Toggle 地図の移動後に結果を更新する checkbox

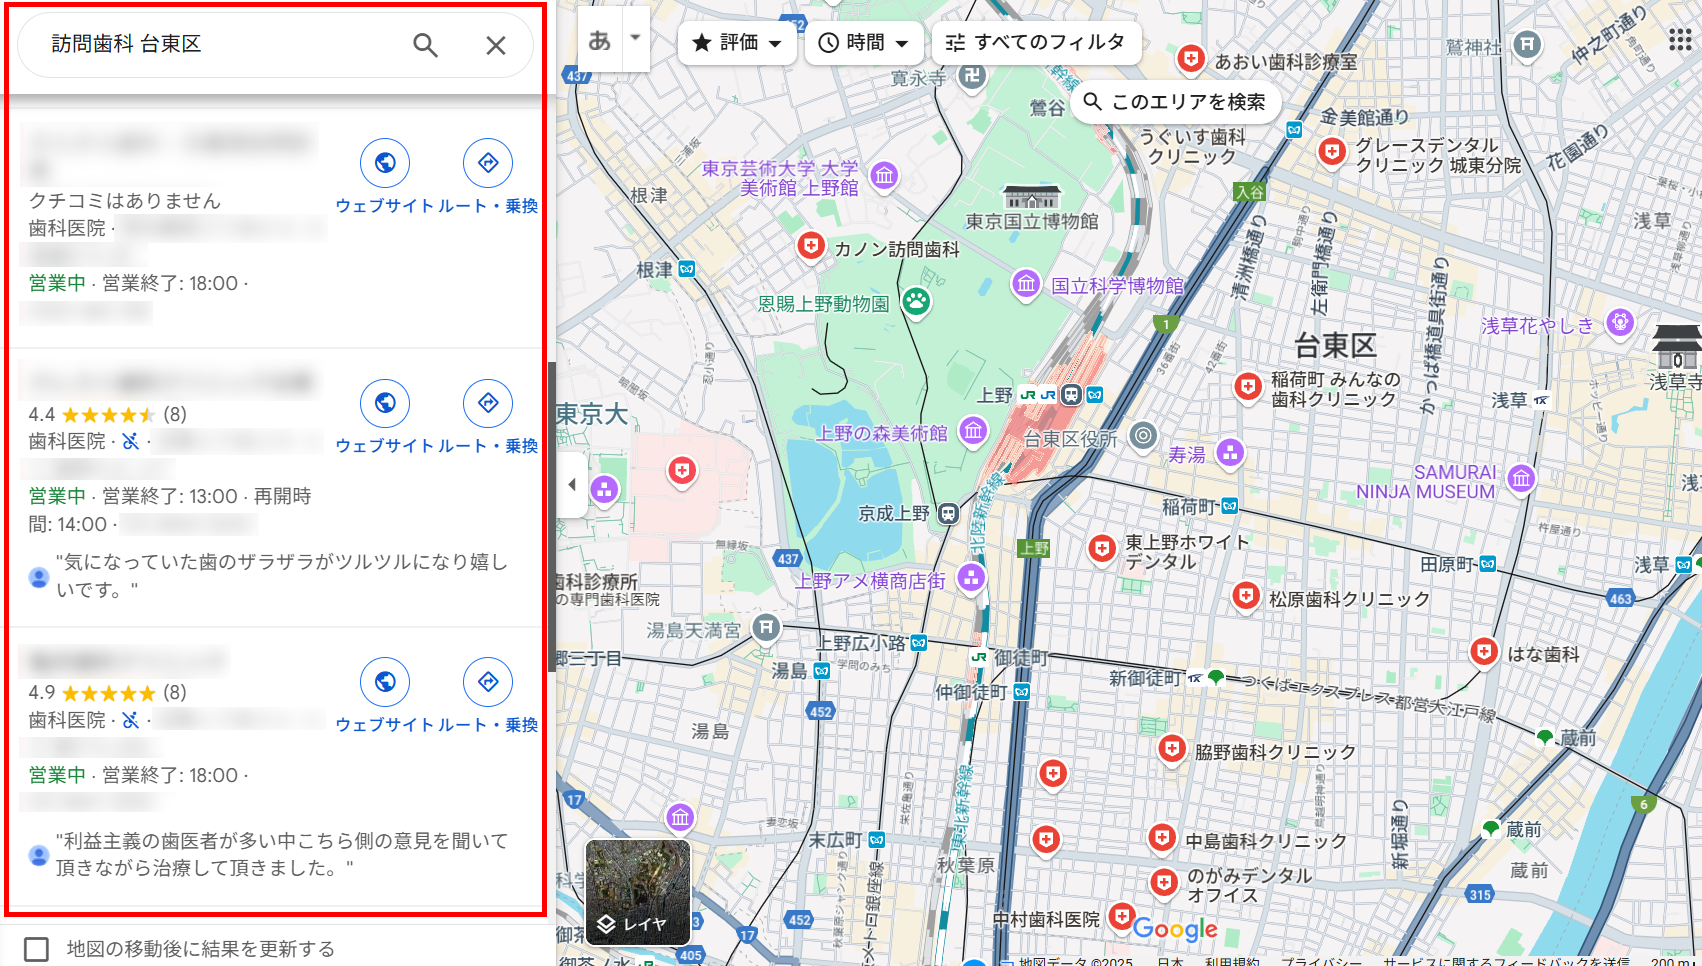click(37, 949)
